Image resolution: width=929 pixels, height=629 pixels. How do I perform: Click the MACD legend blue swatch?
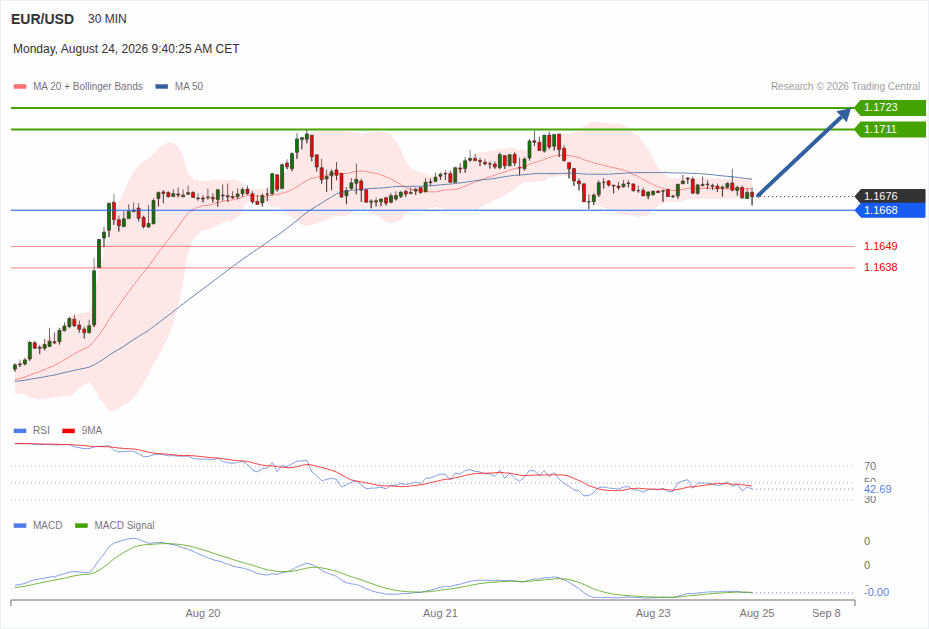point(20,525)
